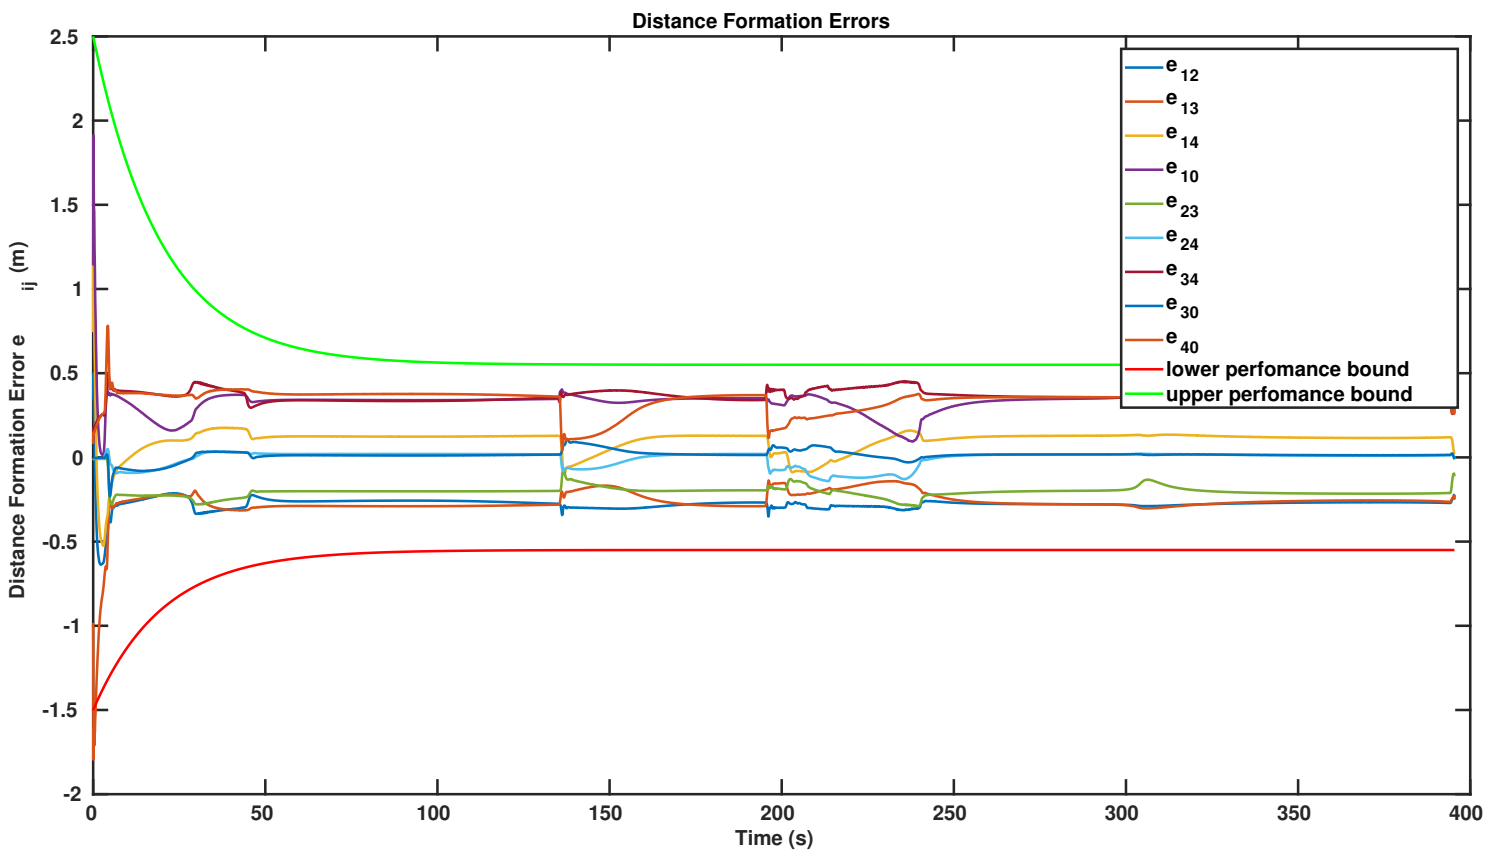
Task: Click the -1.5 tick label on y-axis
Action: click(x=61, y=710)
